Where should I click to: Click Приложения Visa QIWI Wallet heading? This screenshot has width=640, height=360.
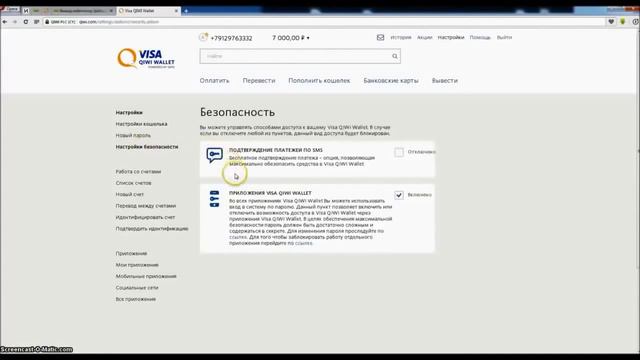pos(270,193)
